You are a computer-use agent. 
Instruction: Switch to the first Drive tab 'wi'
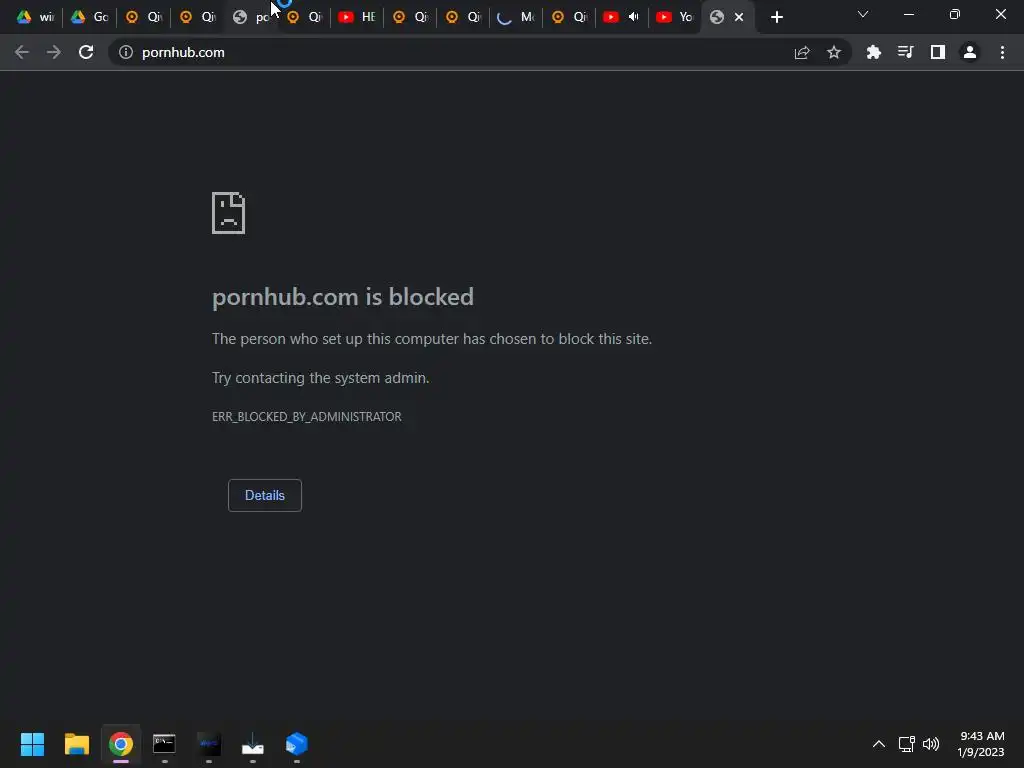point(35,17)
